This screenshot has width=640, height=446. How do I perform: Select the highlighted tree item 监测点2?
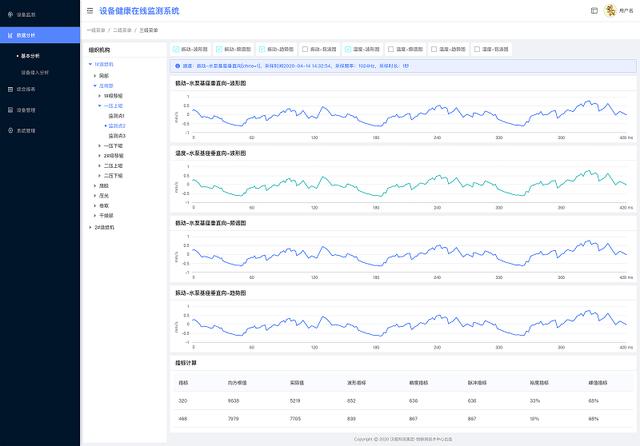tap(117, 126)
